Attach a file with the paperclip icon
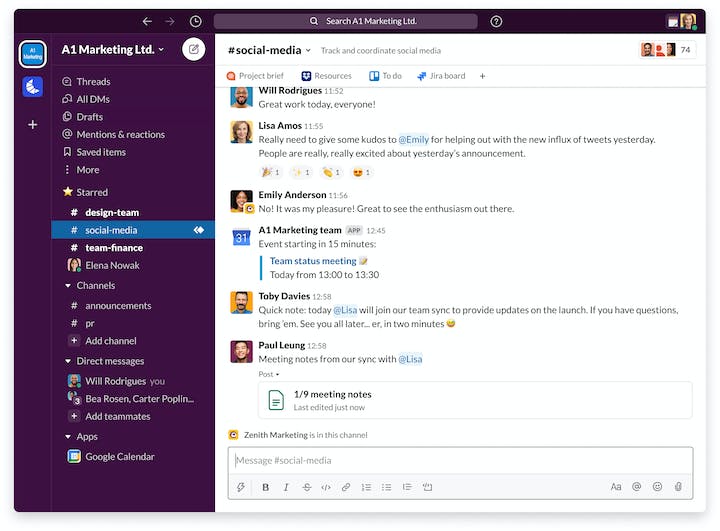Viewport: 720px width, 531px height. [678, 486]
